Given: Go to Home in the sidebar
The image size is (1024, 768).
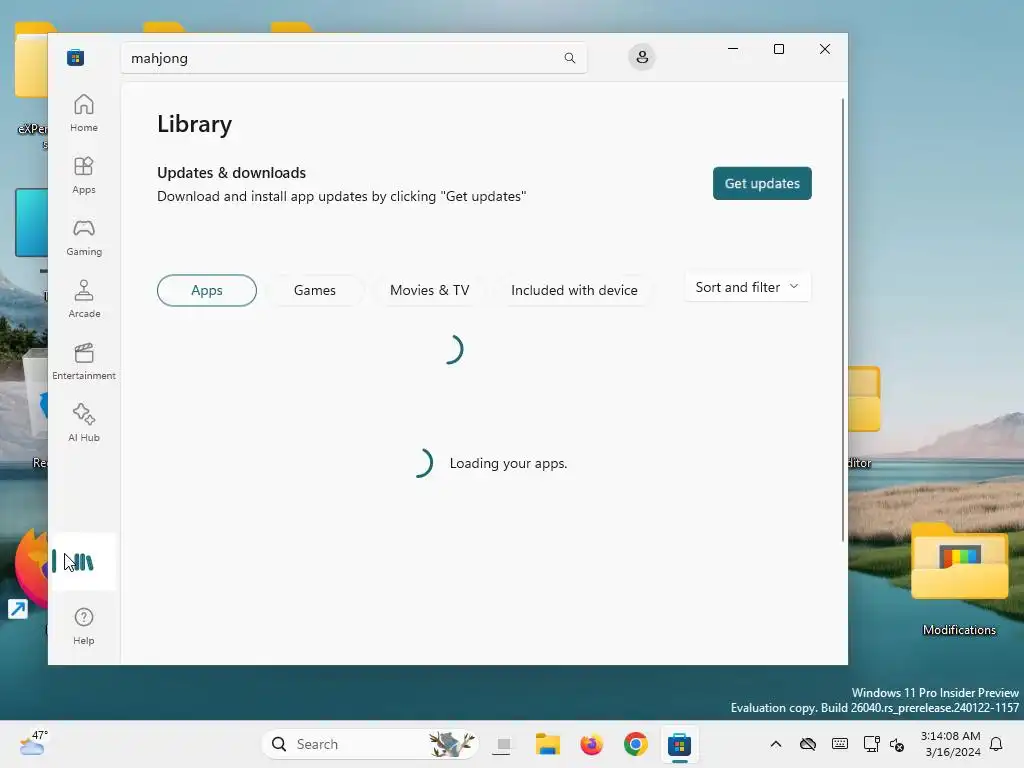Looking at the screenshot, I should [84, 113].
